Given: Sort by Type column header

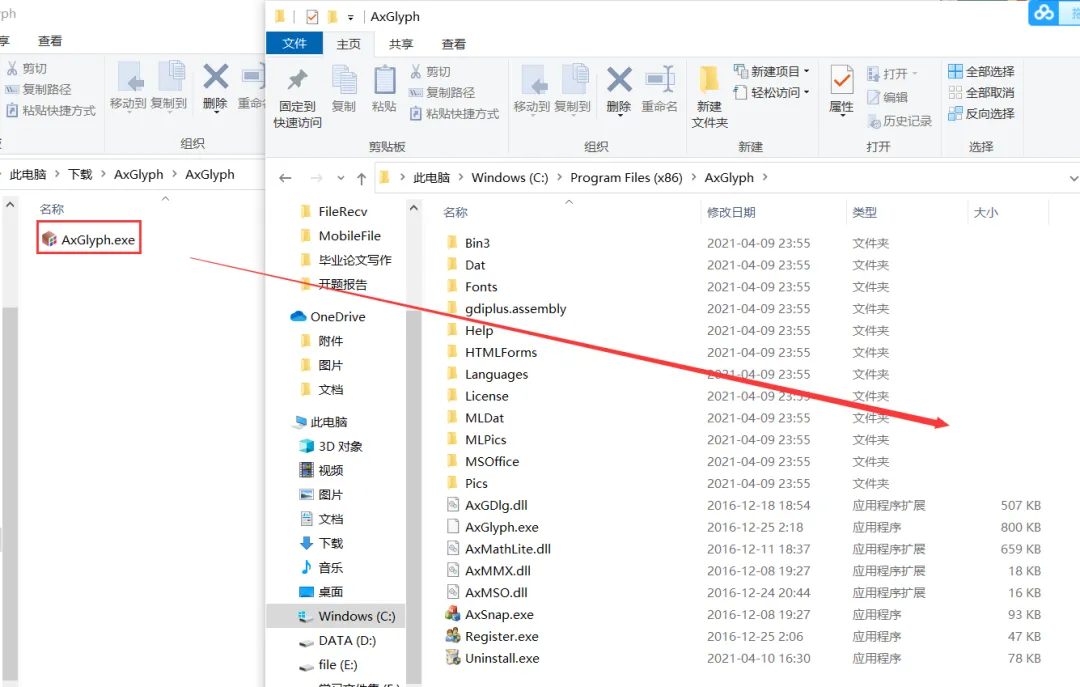Looking at the screenshot, I should (x=864, y=212).
